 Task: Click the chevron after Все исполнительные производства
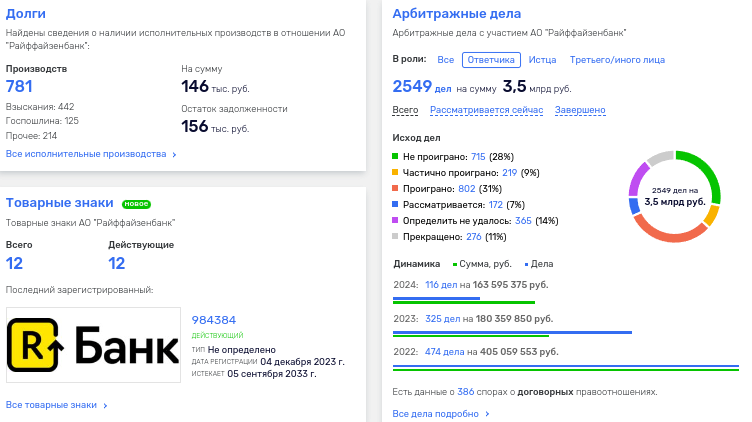pos(174,154)
